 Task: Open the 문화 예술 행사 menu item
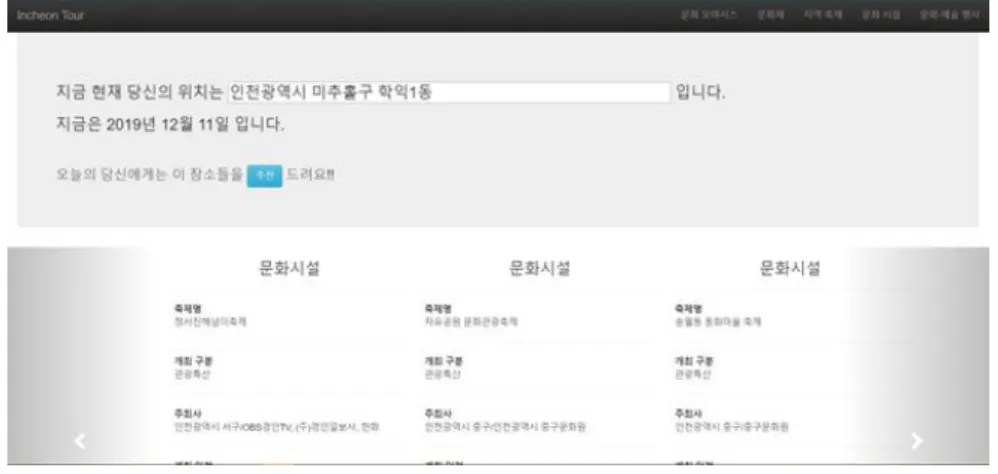pos(948,15)
